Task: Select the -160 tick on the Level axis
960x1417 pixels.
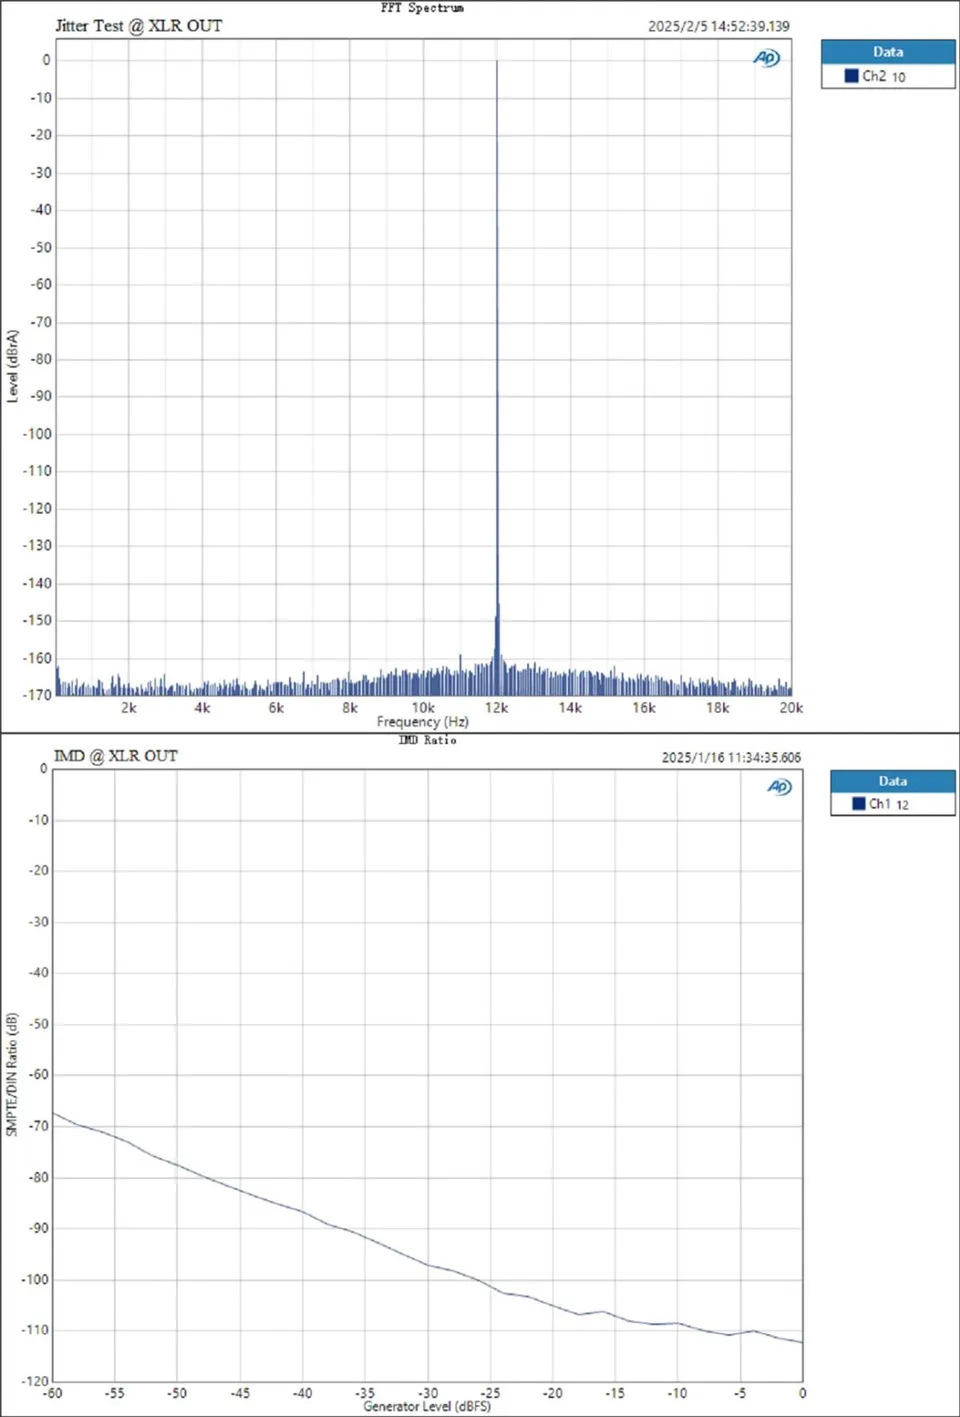Action: click(x=38, y=658)
